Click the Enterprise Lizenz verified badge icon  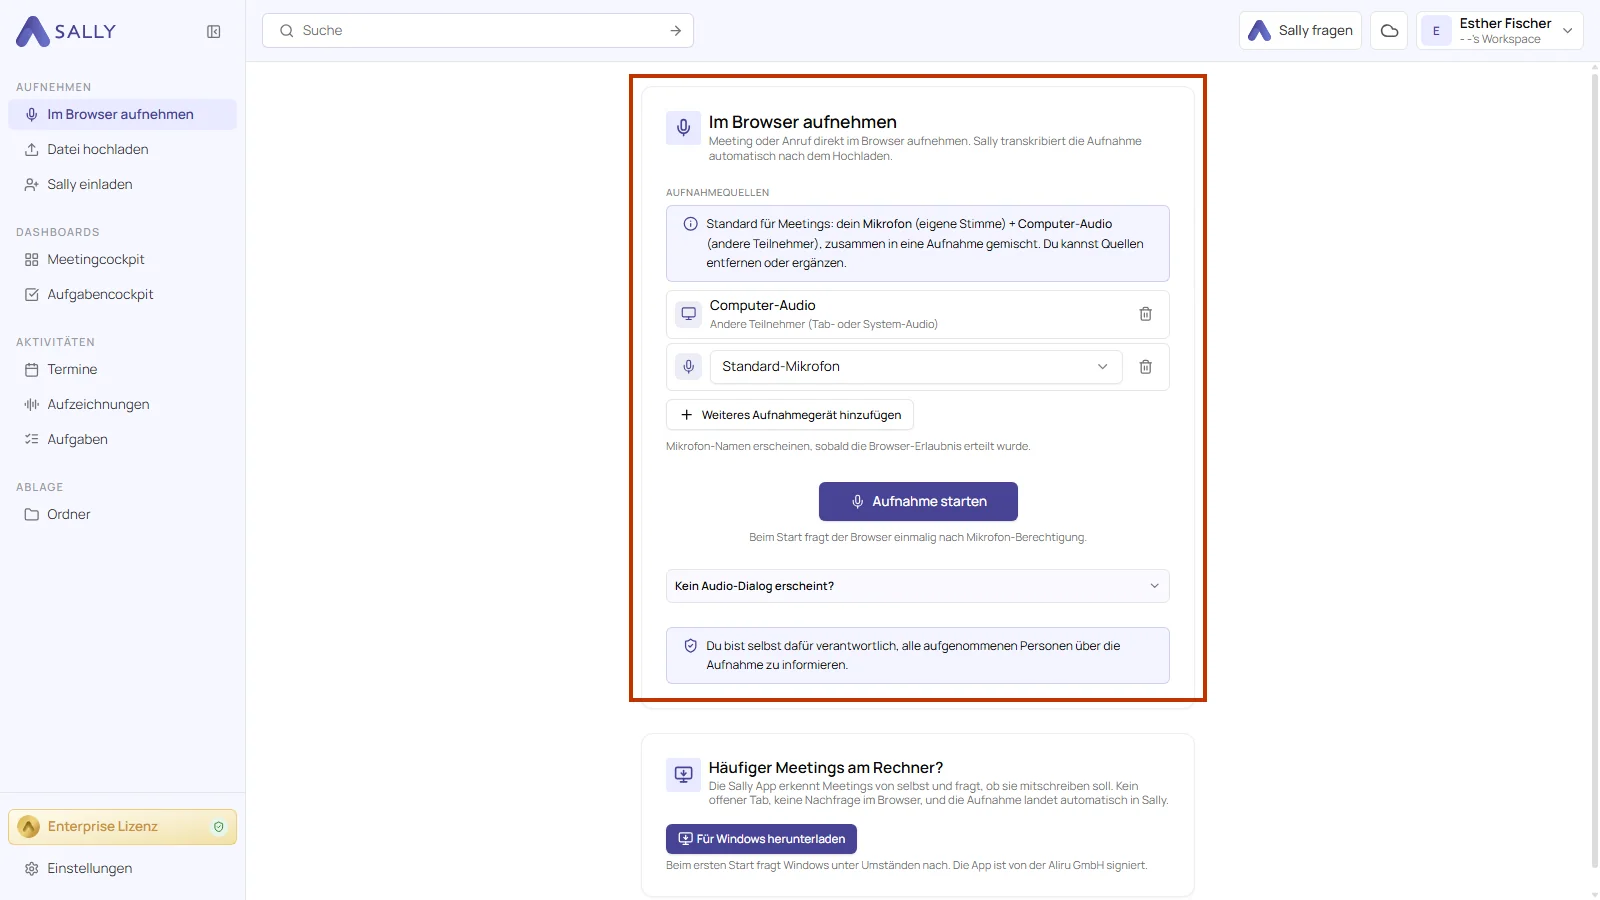(x=219, y=827)
